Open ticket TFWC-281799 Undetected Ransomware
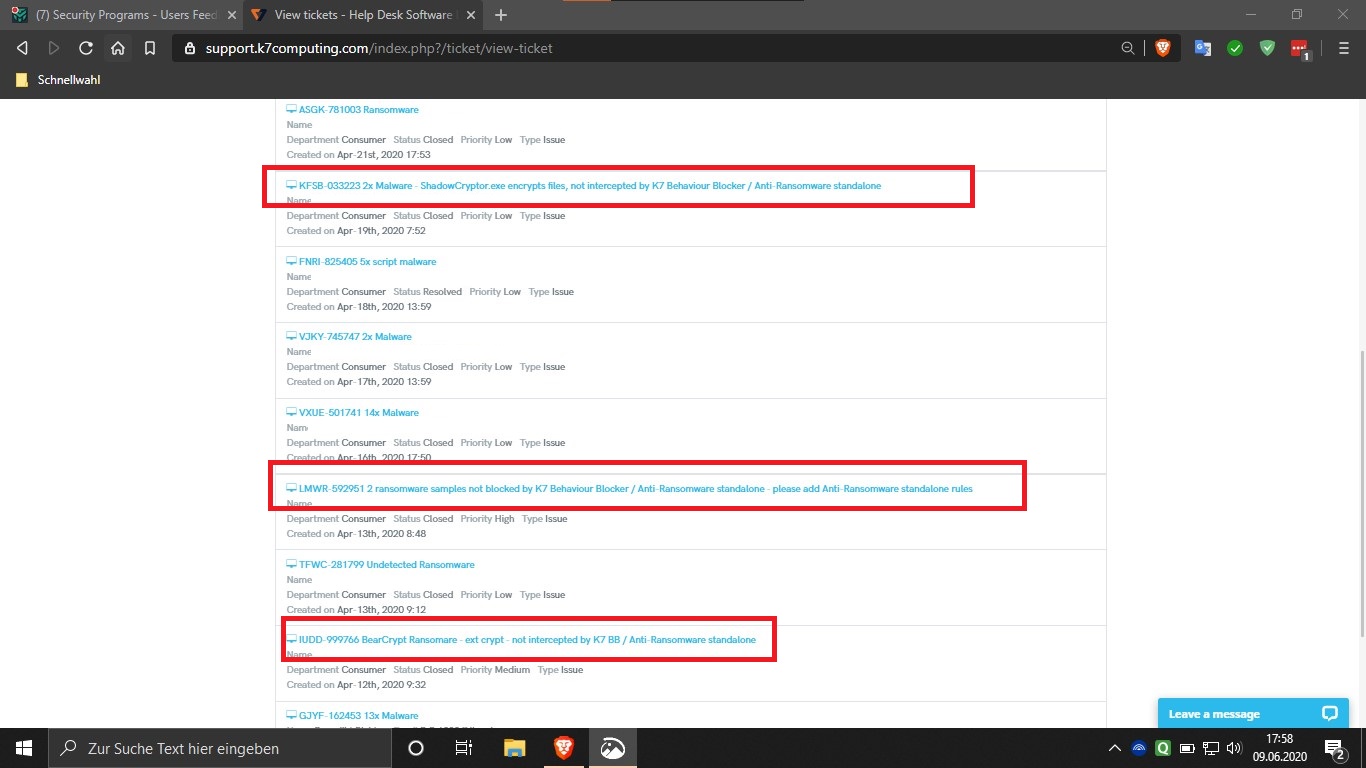 click(387, 565)
